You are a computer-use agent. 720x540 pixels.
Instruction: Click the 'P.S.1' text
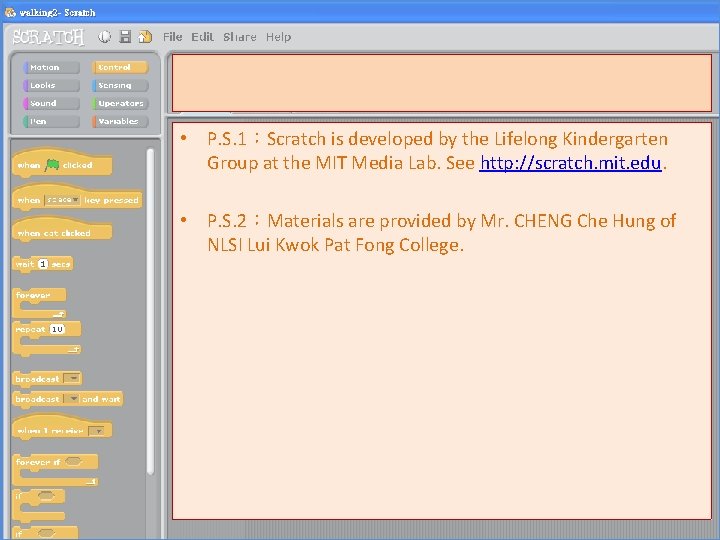pyautogui.click(x=227, y=139)
